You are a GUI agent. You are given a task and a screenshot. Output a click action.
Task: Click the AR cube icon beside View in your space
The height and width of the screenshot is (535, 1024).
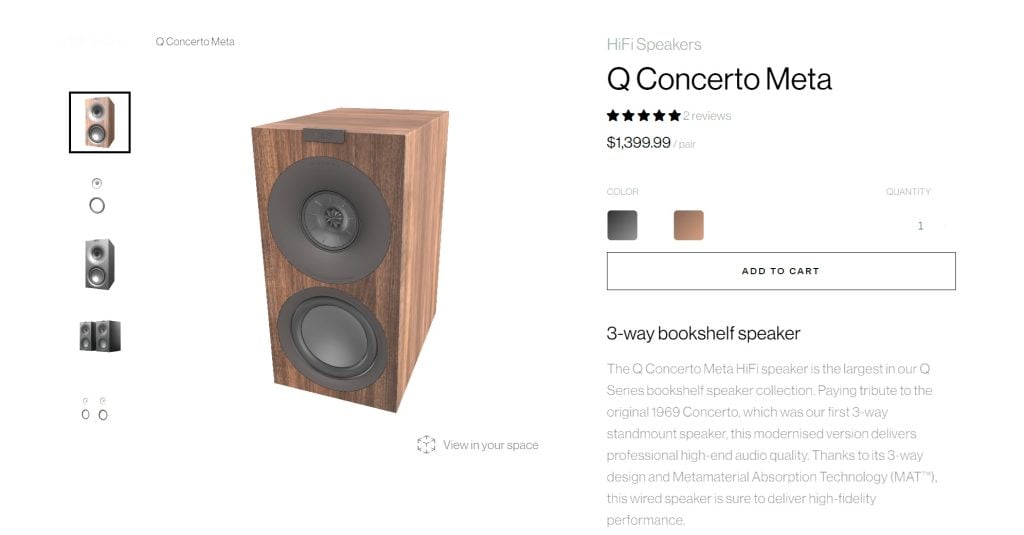426,445
